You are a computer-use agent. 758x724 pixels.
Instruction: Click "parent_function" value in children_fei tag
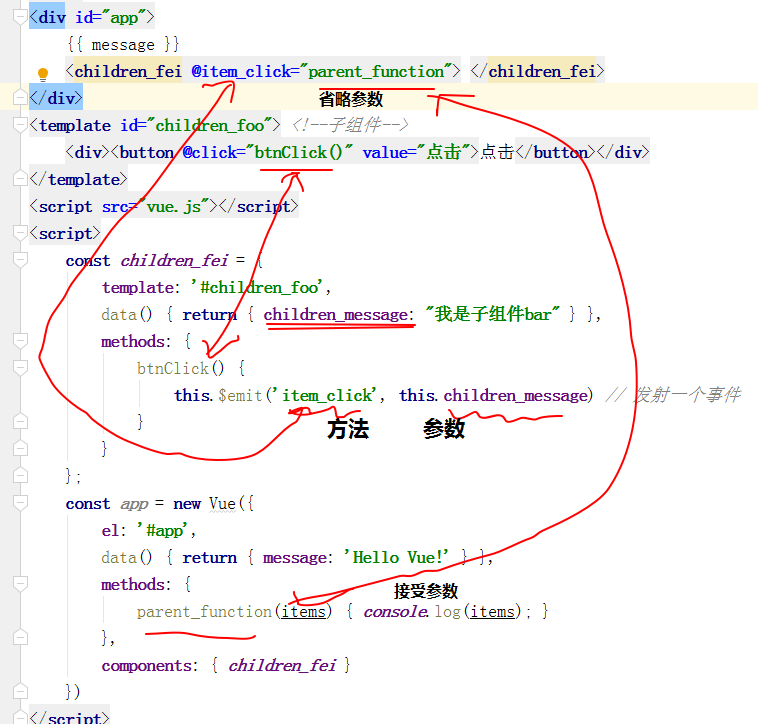click(376, 72)
